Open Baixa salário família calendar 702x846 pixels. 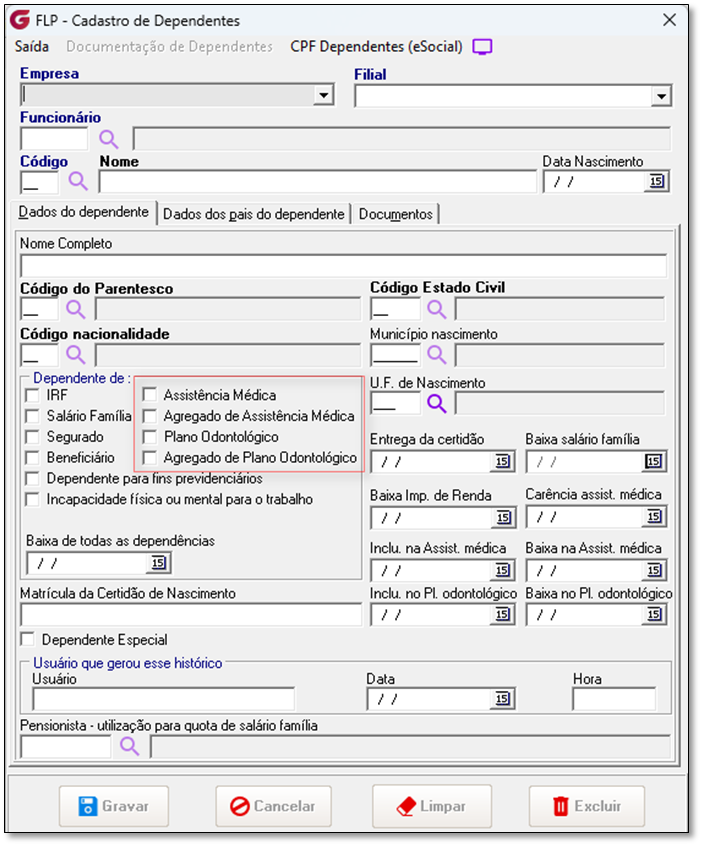coord(653,461)
